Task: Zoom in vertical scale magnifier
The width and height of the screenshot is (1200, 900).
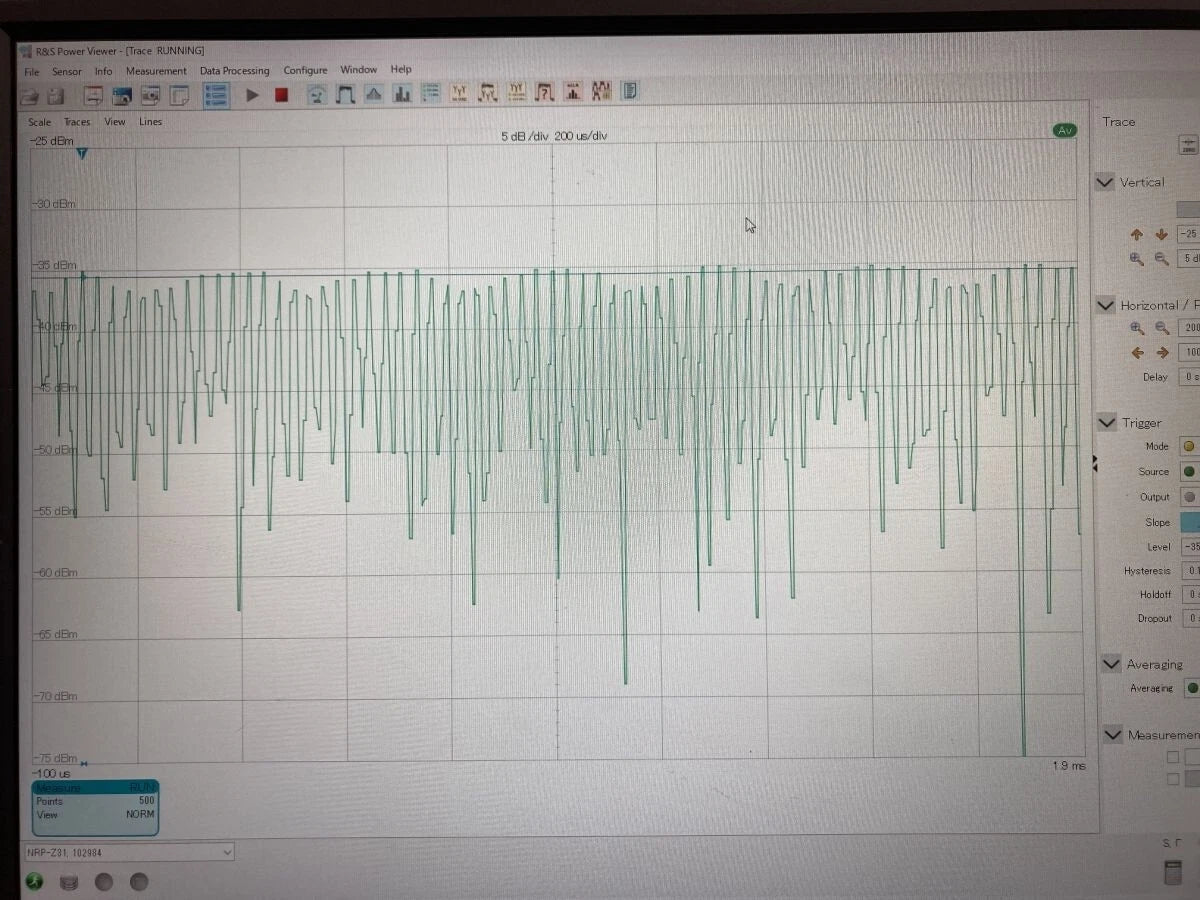Action: coord(1136,258)
